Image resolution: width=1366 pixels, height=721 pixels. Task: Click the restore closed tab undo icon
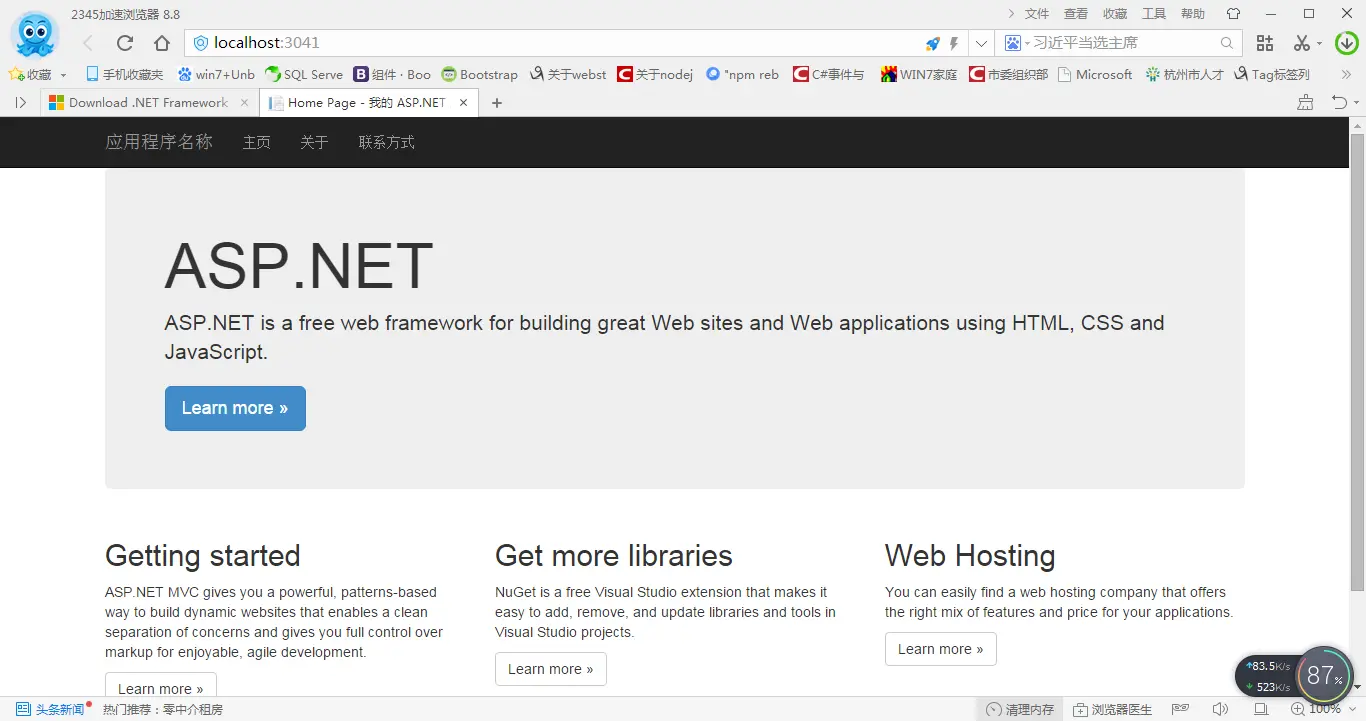pos(1340,102)
